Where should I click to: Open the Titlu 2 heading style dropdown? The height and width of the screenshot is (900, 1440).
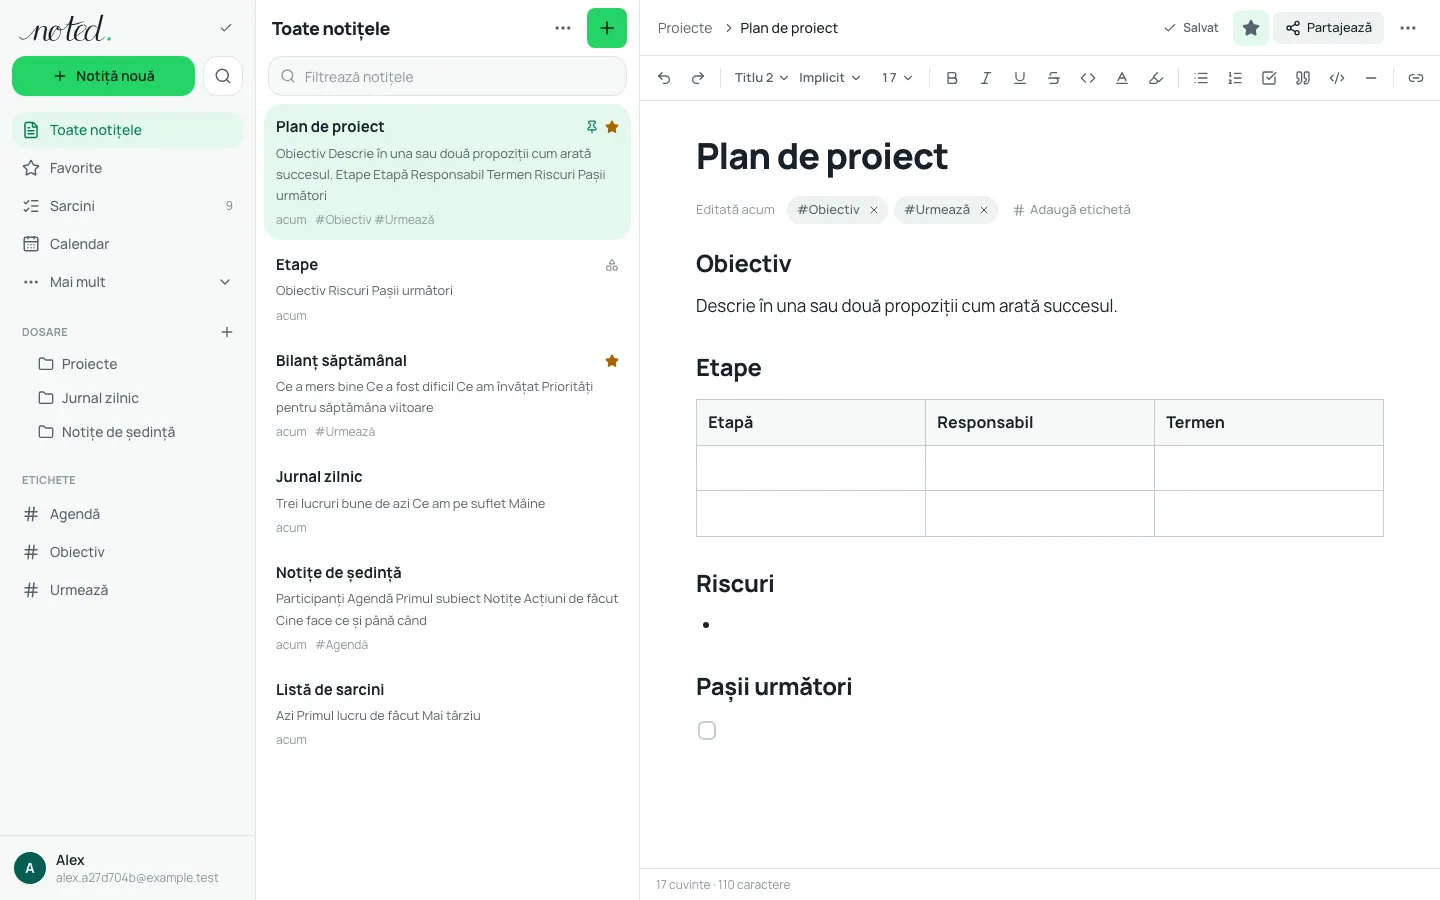tap(761, 78)
